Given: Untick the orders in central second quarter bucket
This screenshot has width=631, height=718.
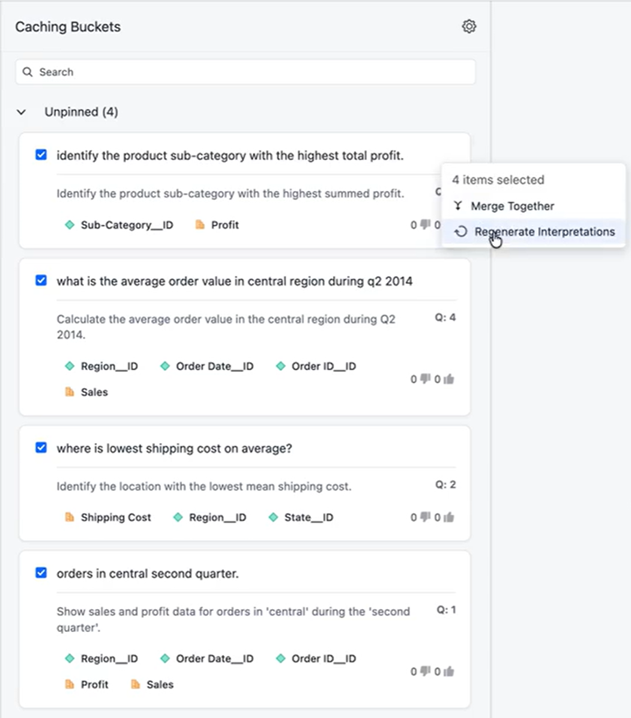Looking at the screenshot, I should (x=41, y=573).
